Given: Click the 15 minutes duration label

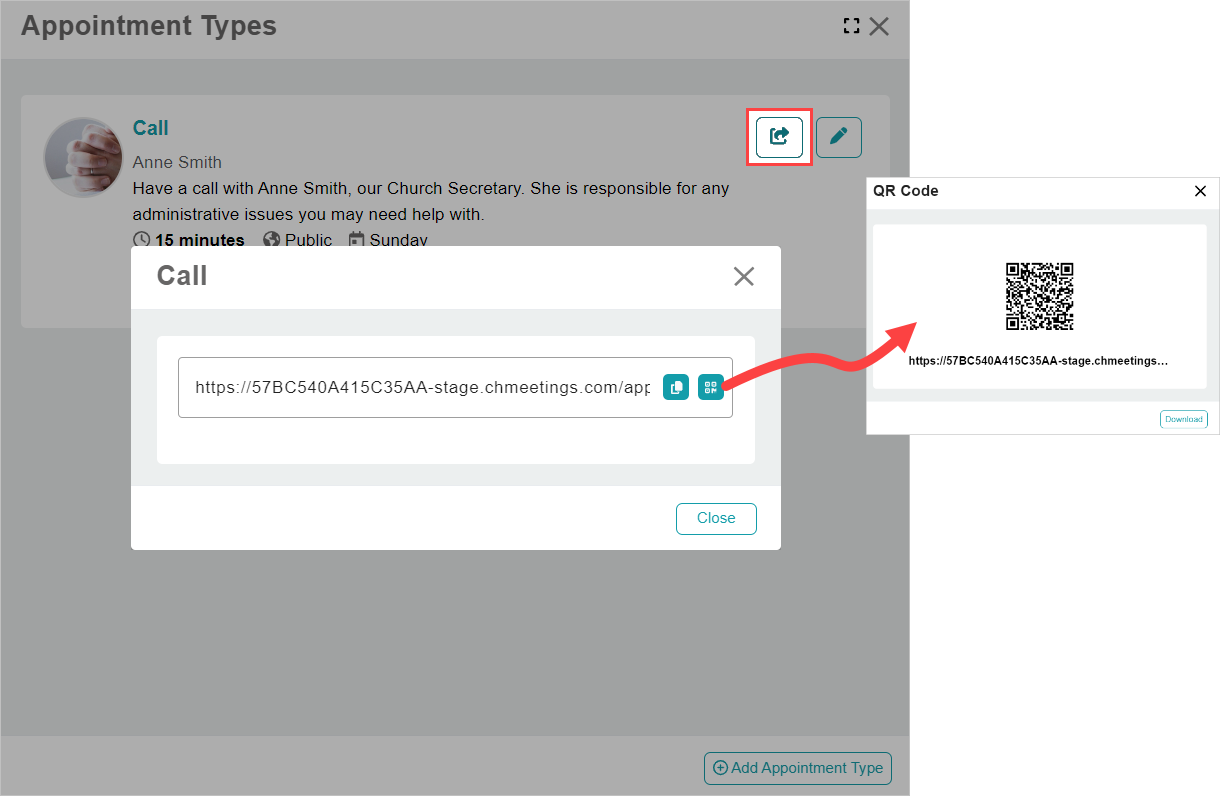Looking at the screenshot, I should (x=189, y=240).
